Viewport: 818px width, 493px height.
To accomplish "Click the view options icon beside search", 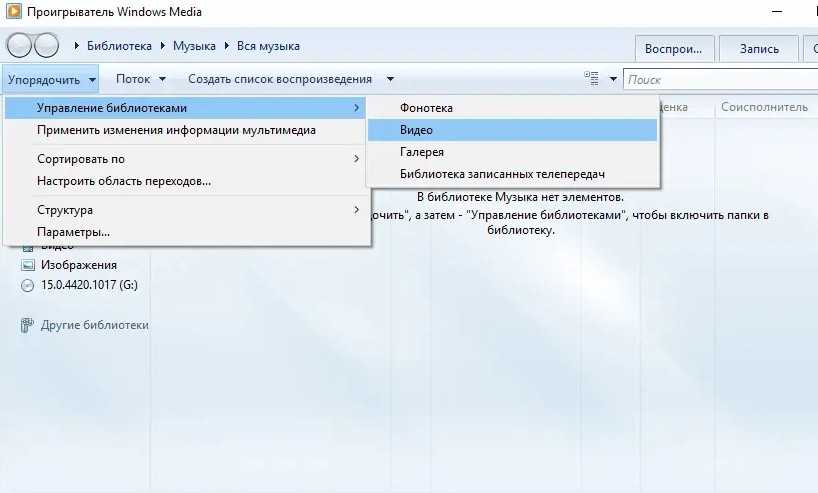I will (592, 79).
